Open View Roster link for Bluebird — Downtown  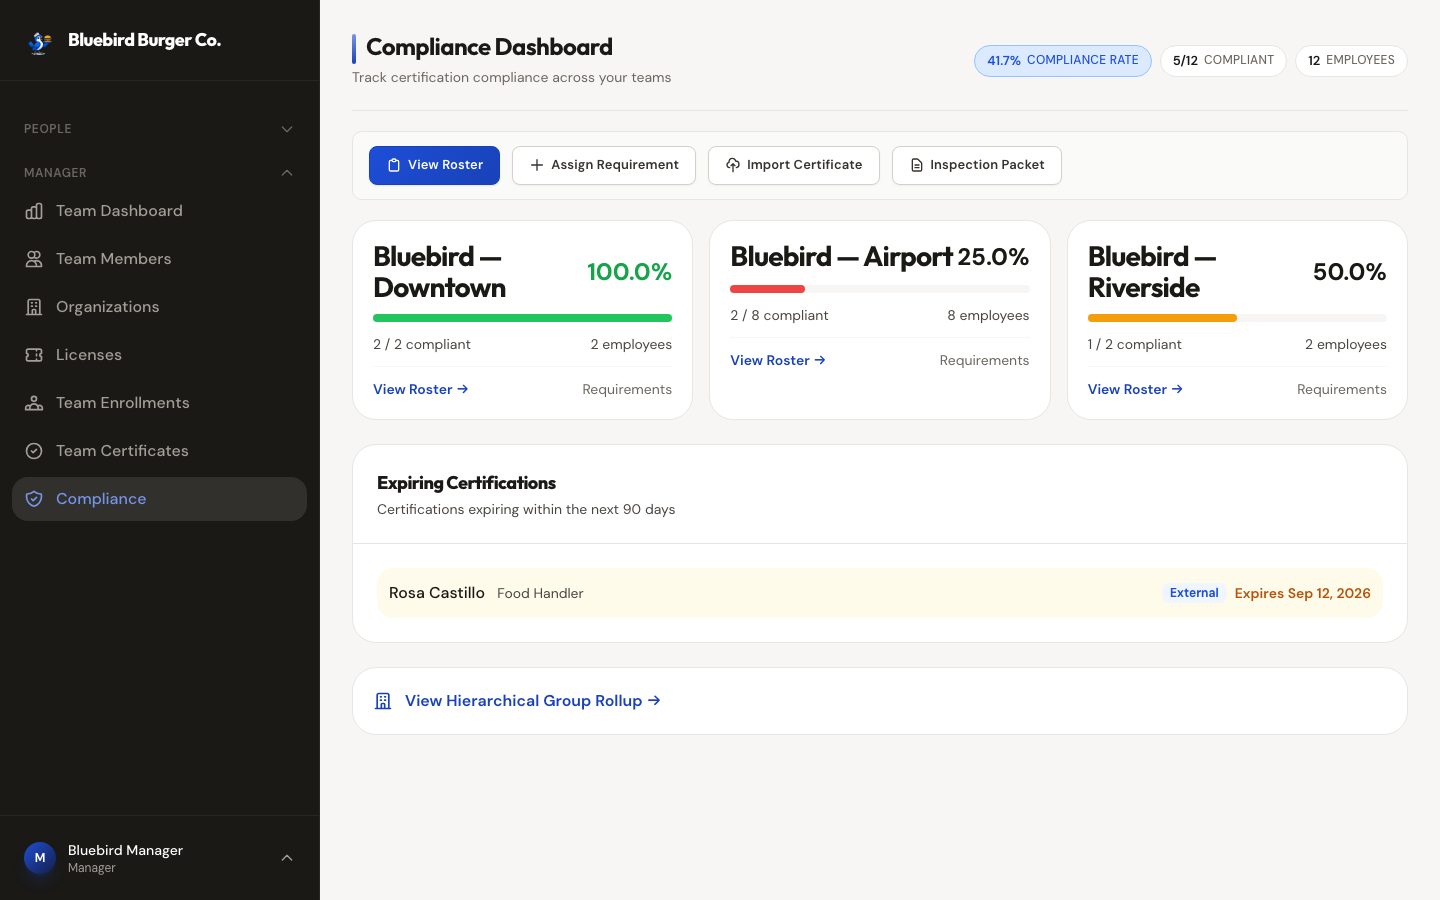coord(421,389)
